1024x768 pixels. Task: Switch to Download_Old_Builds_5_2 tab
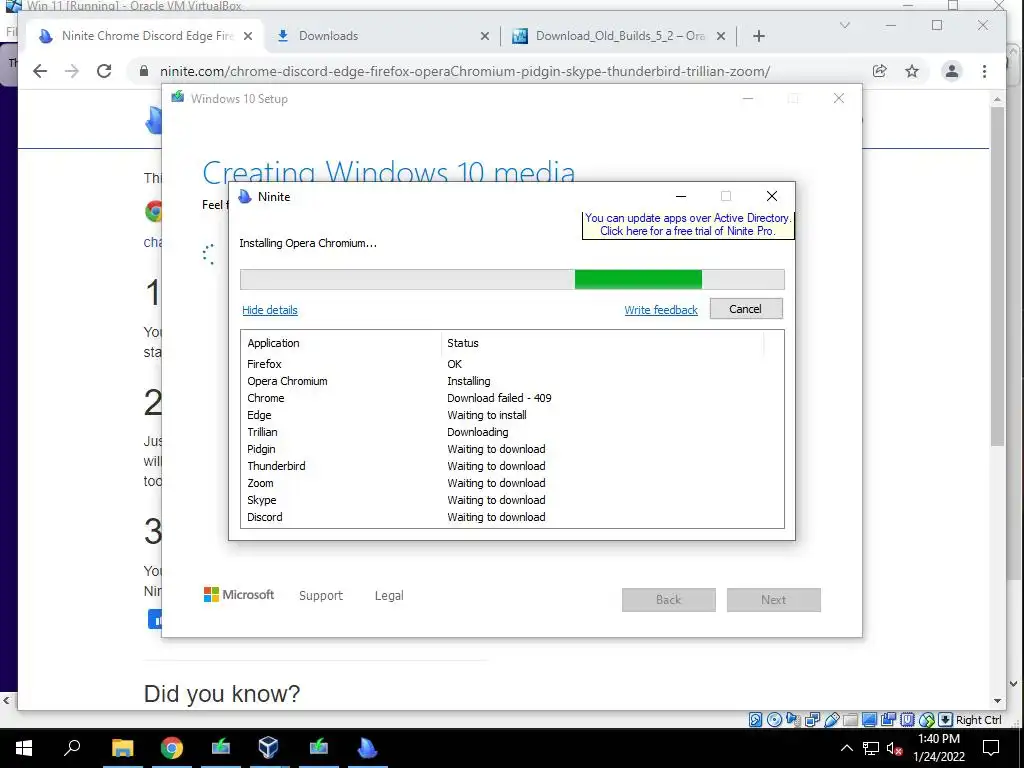point(619,36)
